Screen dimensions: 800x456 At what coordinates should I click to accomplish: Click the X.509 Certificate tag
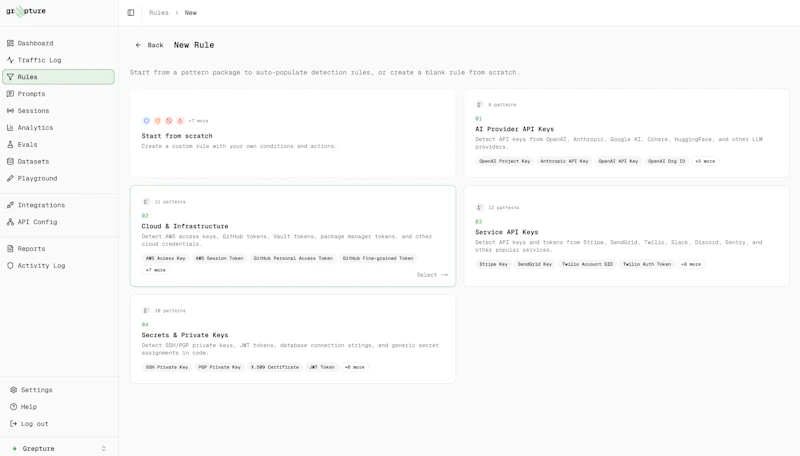tap(275, 367)
